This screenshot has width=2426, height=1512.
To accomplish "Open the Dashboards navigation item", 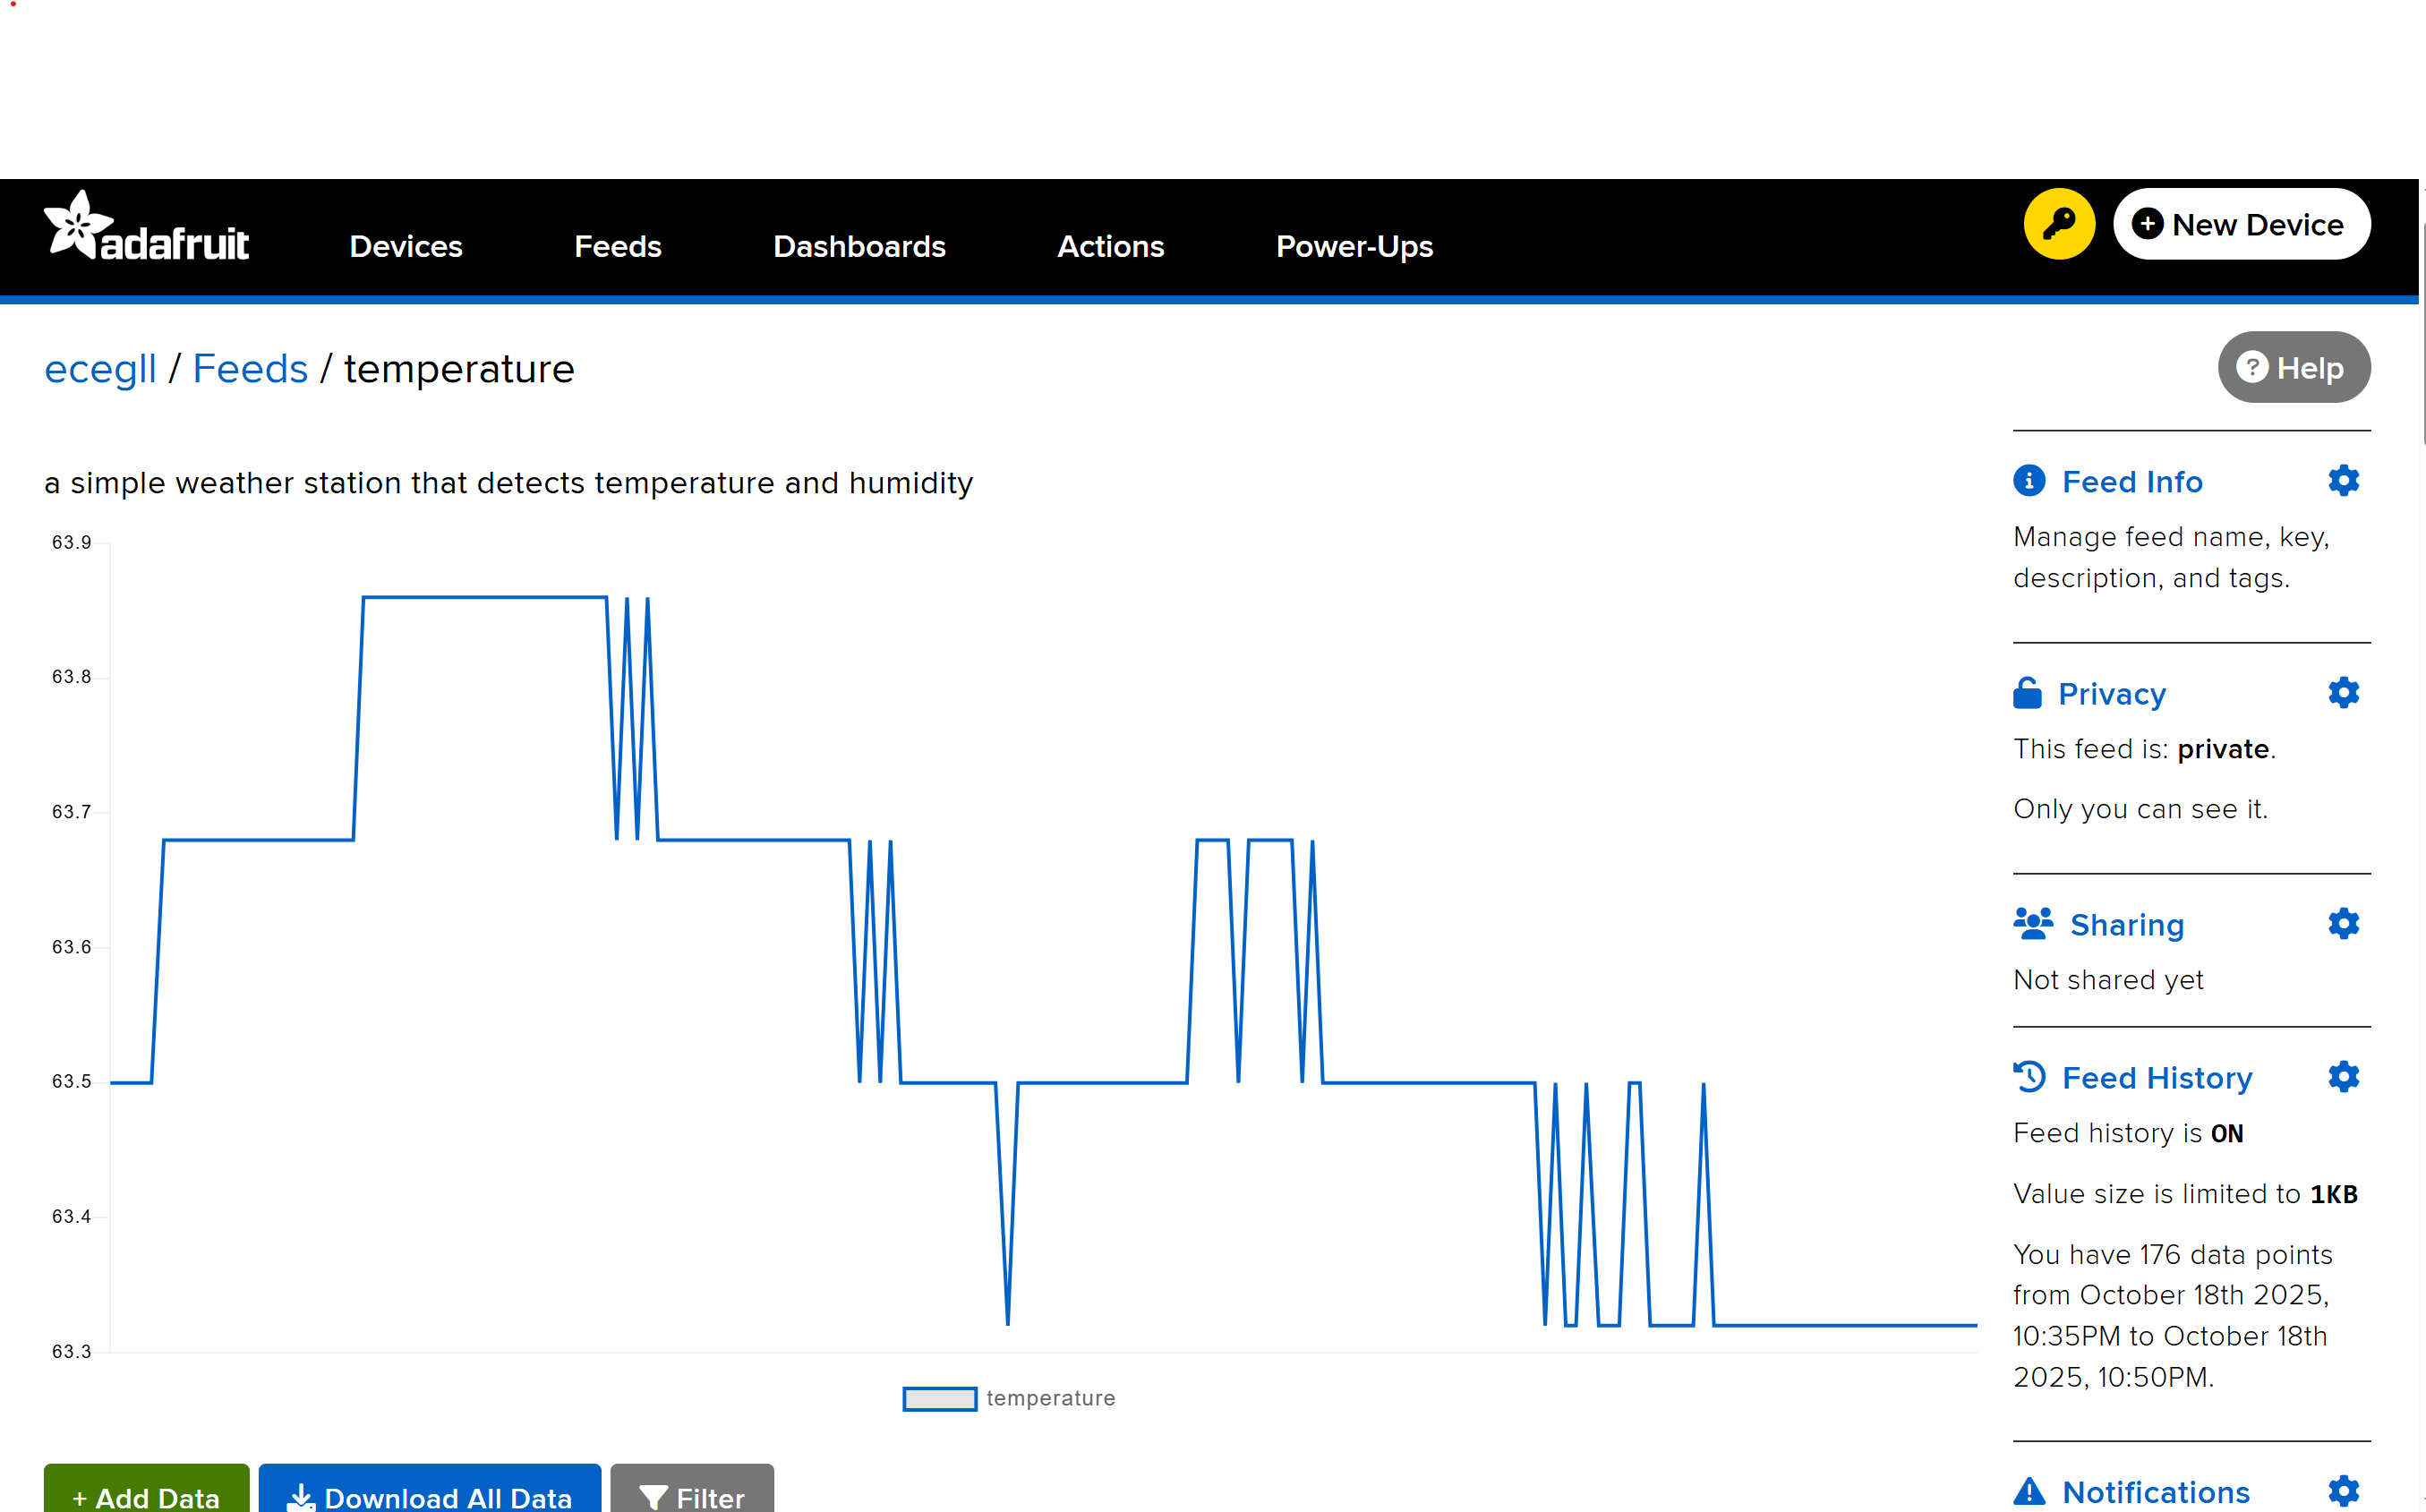I will 859,247.
